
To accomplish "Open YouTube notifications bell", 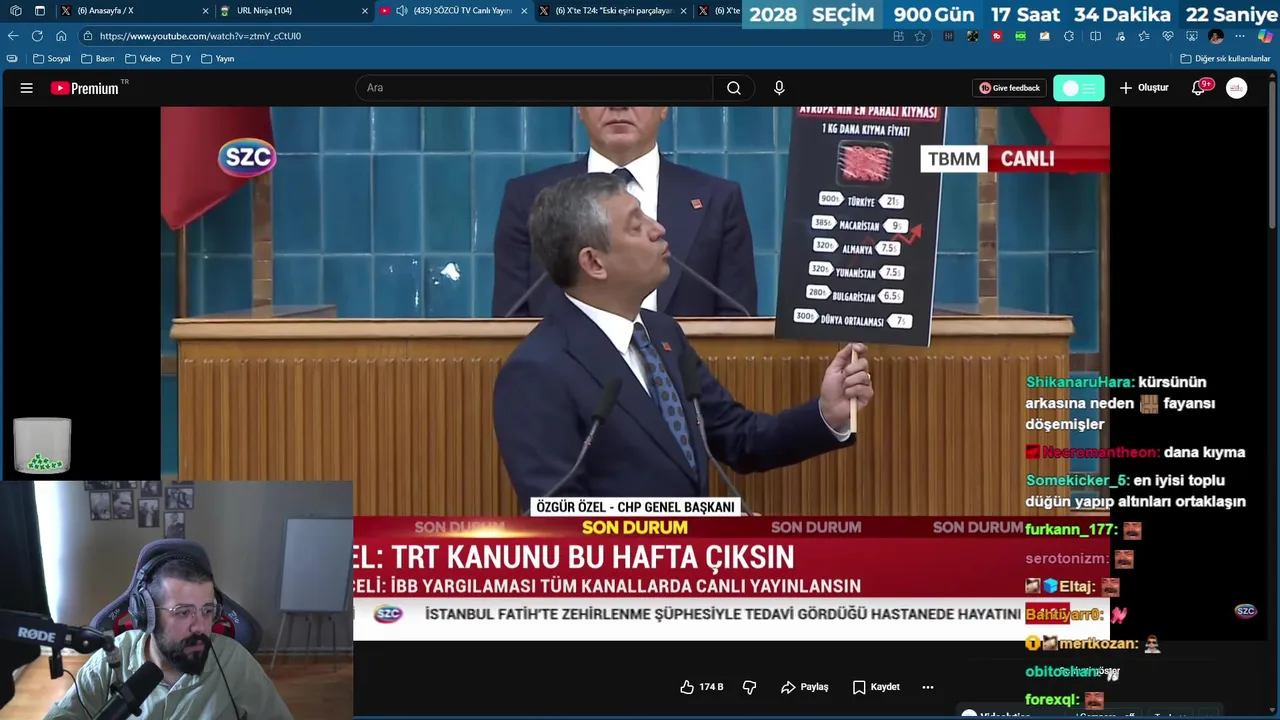I will pos(1198,88).
